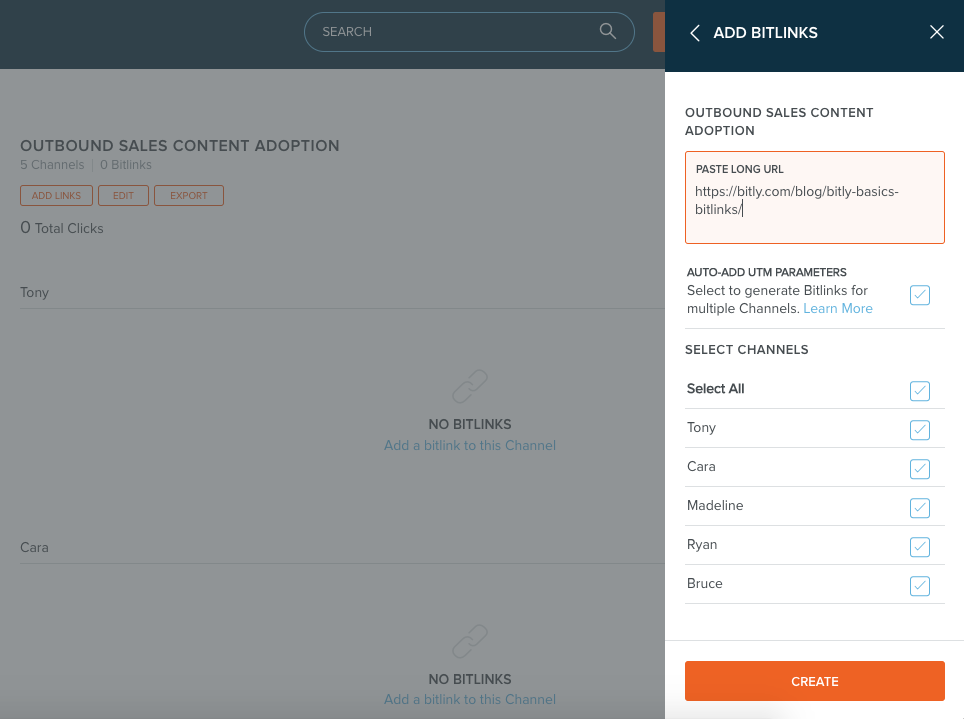Click Add a bitlink link under Tony
This screenshot has width=964, height=719.
470,445
